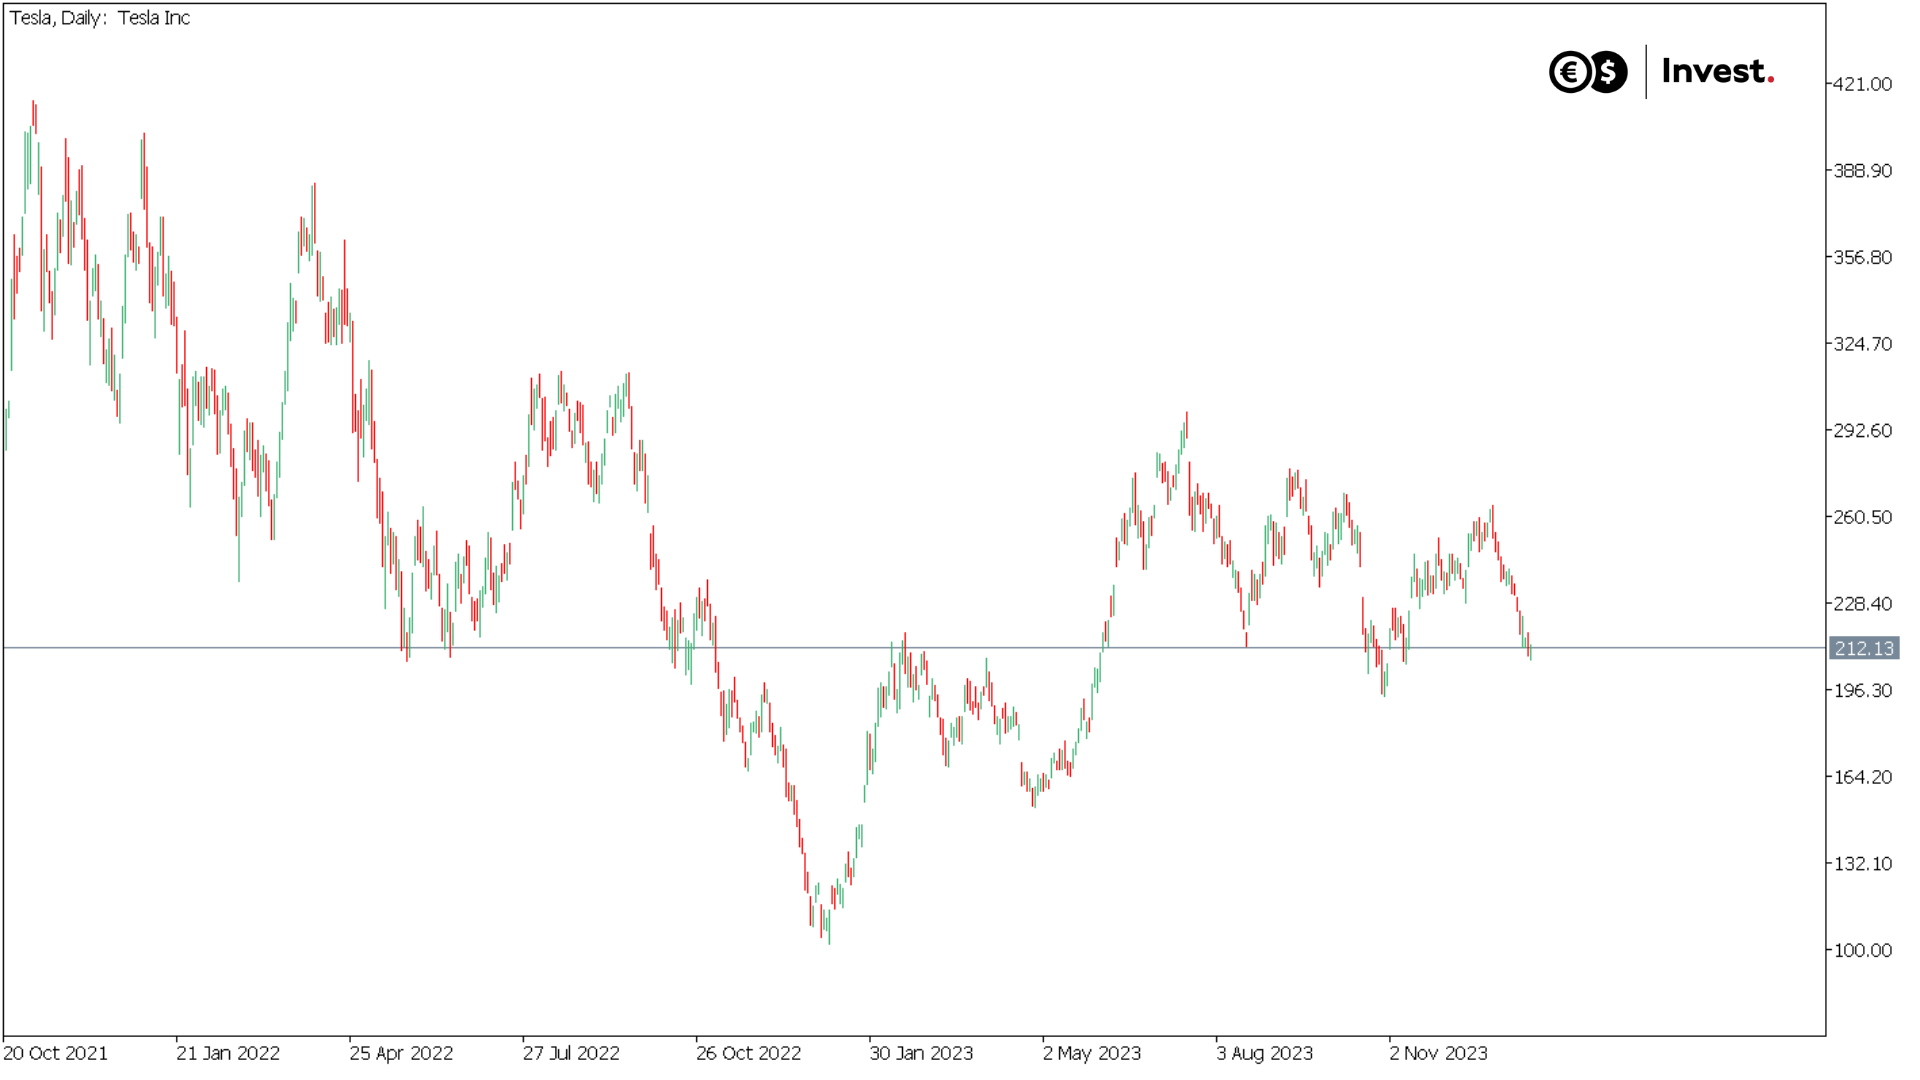Screen dimensions: 1920x1080
Task: Click the Tesla, Daily: Tesla Inc chart title
Action: pos(100,18)
